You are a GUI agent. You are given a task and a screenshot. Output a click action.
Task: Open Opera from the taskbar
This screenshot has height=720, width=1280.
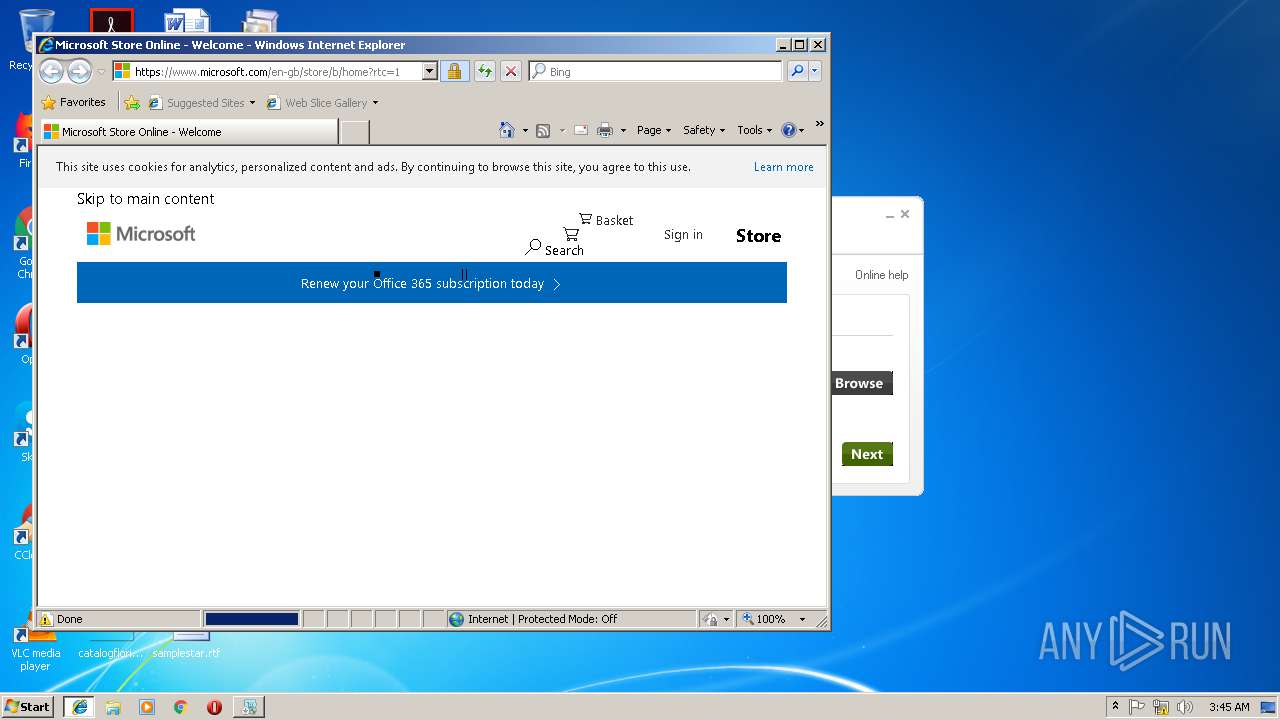(x=214, y=706)
